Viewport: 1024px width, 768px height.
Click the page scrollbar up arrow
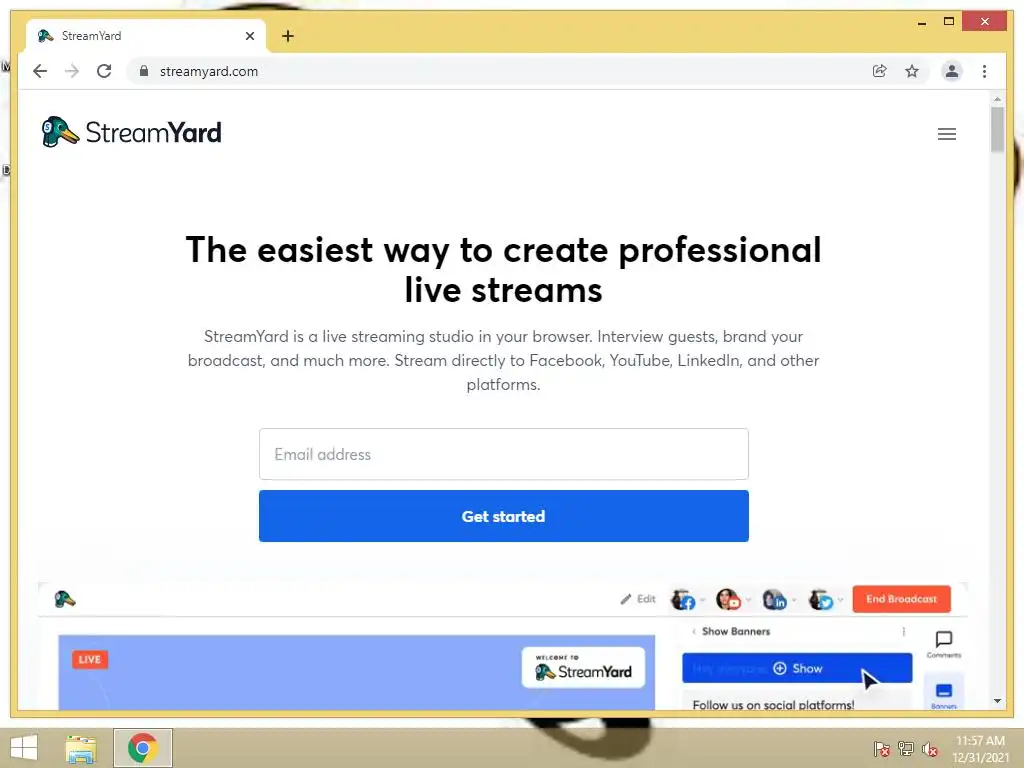[997, 99]
